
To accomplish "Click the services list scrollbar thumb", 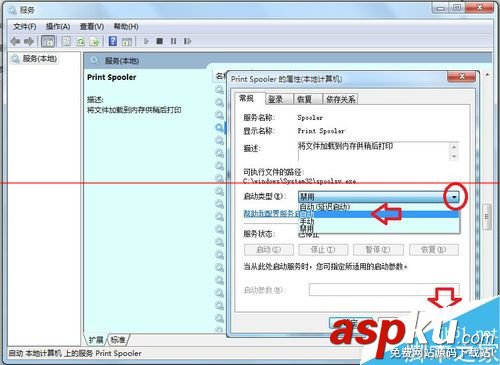I will 487,217.
